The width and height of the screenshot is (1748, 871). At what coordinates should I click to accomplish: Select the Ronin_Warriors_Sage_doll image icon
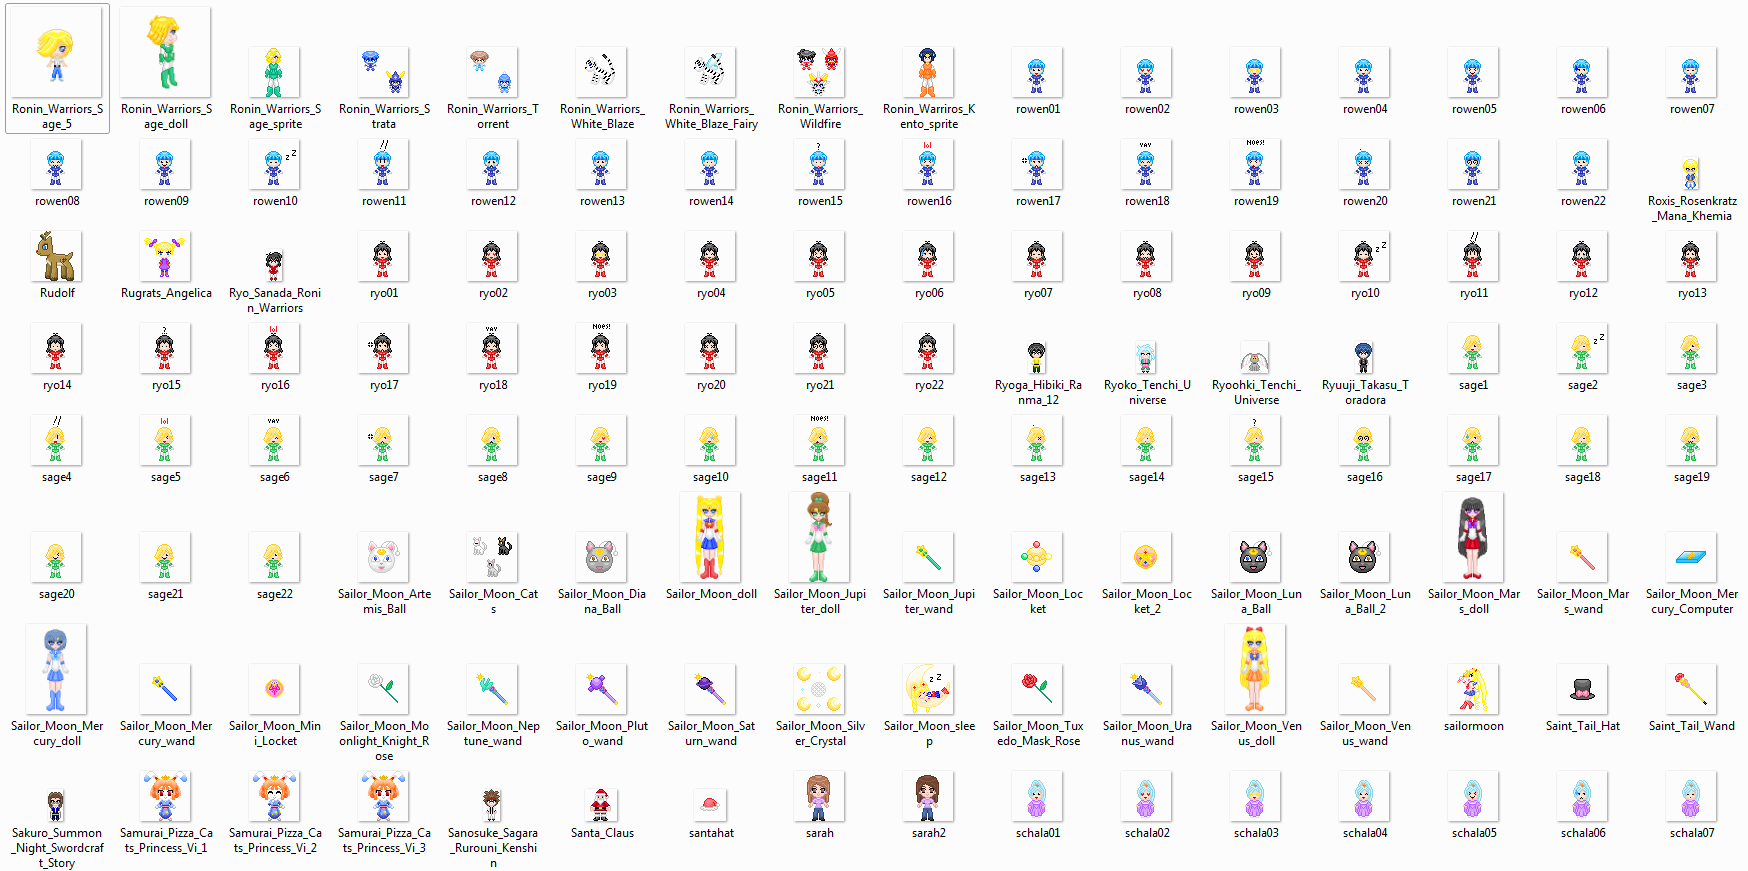pyautogui.click(x=165, y=52)
